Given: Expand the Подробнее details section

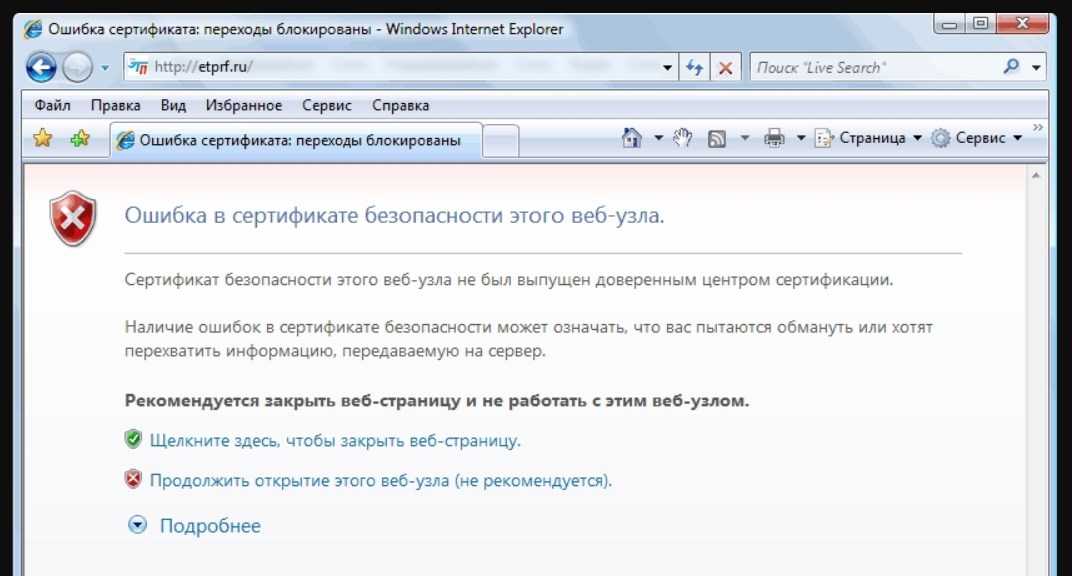Looking at the screenshot, I should [137, 525].
